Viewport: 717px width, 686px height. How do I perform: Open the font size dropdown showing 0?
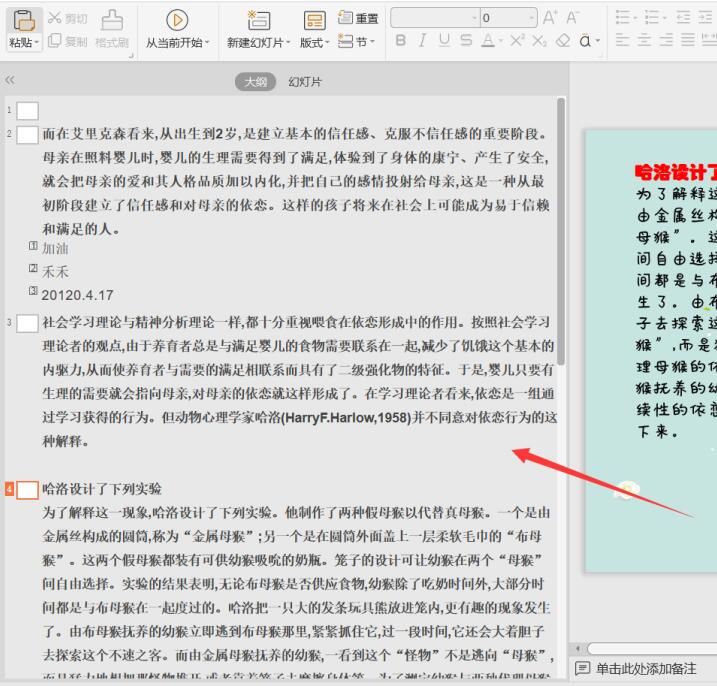508,18
